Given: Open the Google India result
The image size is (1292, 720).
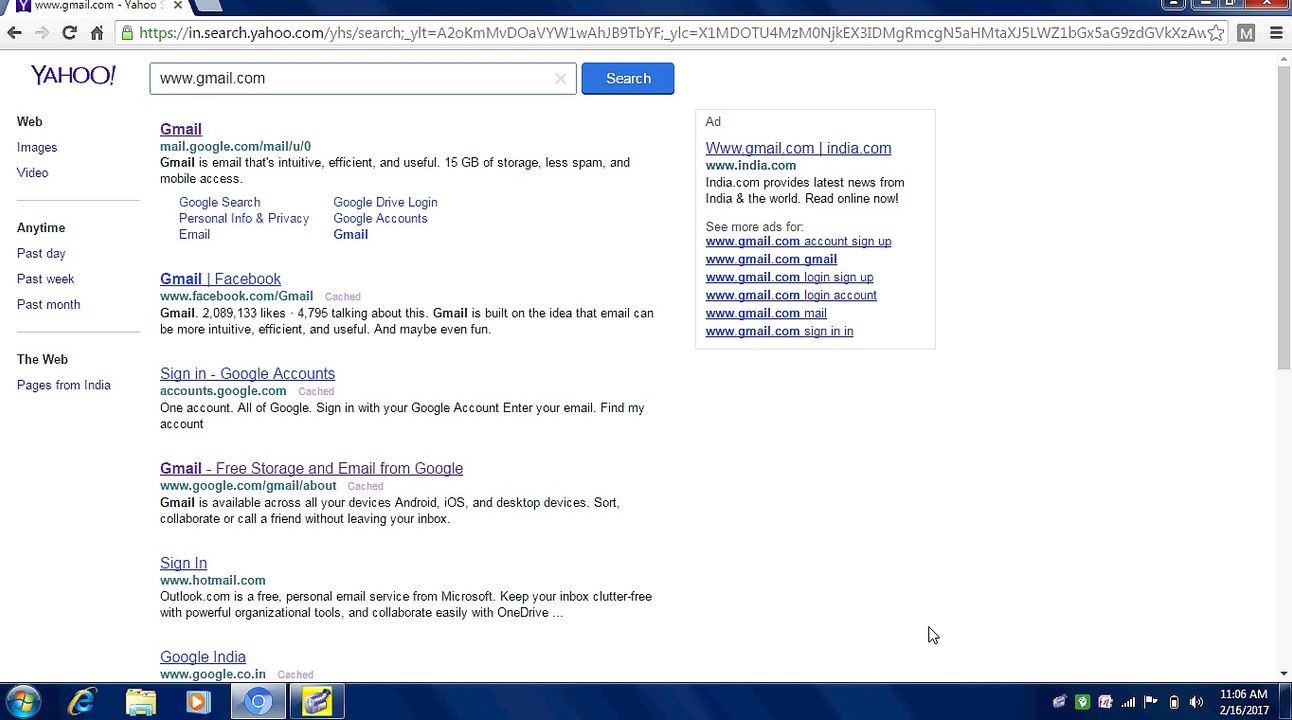Looking at the screenshot, I should (203, 657).
